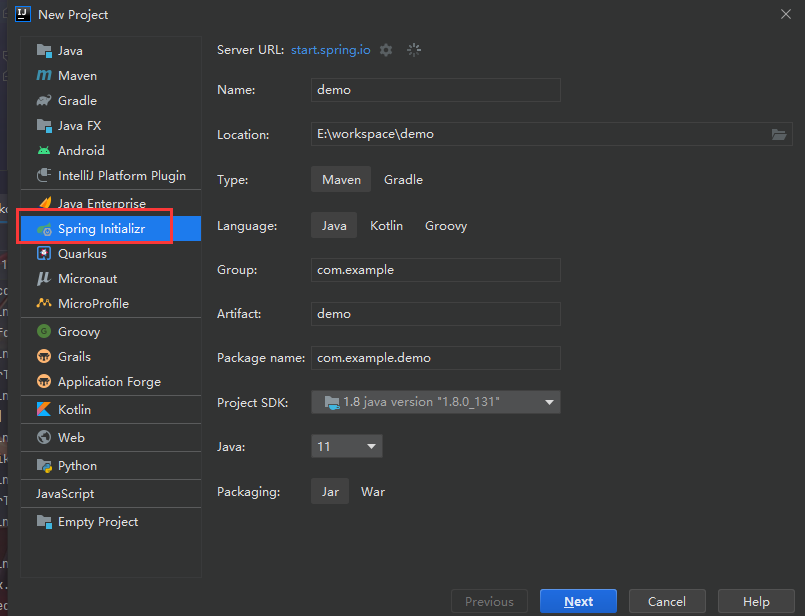This screenshot has width=805, height=616.
Task: Choose Java as language
Action: click(x=334, y=225)
